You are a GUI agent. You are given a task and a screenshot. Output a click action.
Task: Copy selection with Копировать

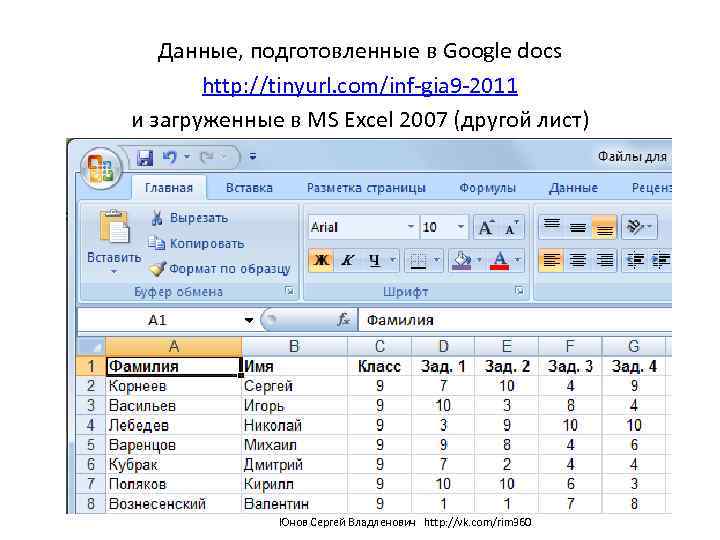[196, 243]
